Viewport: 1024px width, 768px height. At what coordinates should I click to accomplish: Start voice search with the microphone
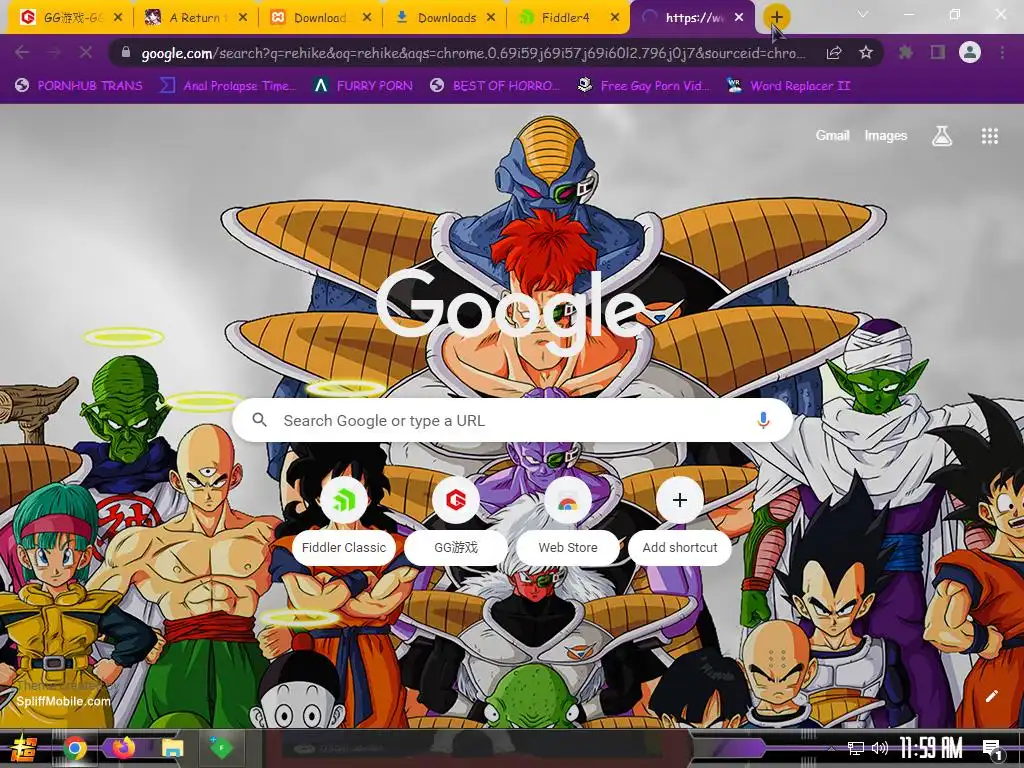(763, 420)
